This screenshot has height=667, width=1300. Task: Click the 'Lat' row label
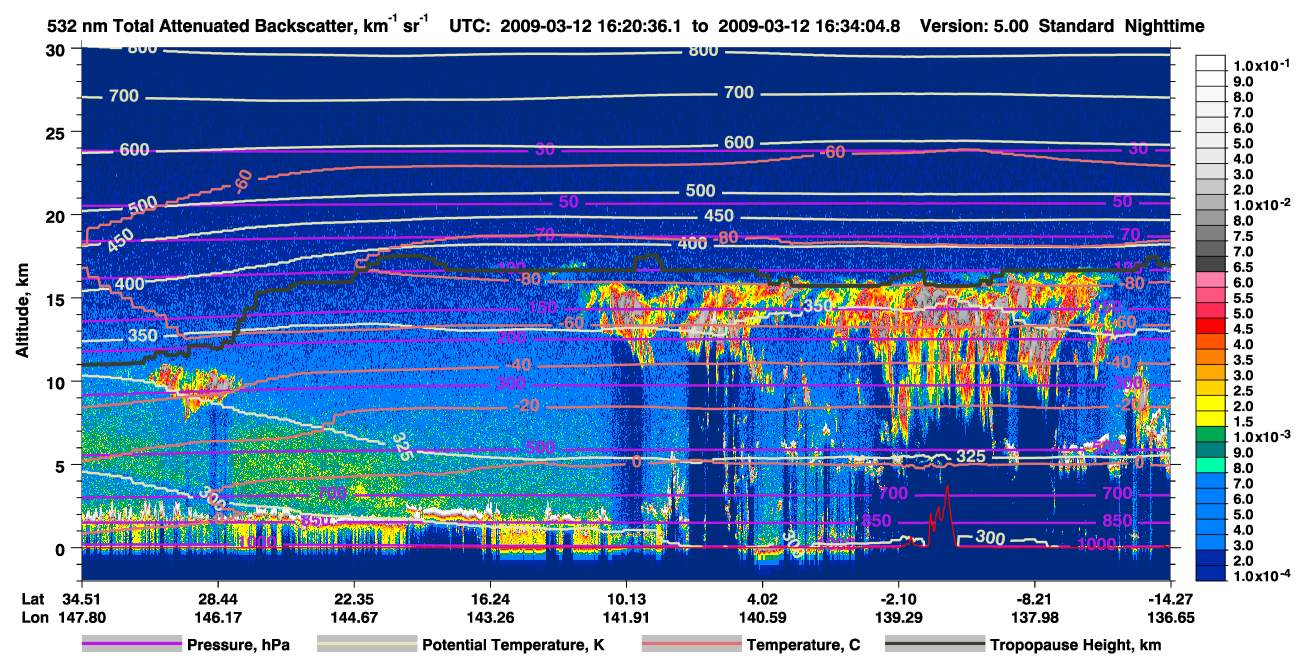pos(33,599)
